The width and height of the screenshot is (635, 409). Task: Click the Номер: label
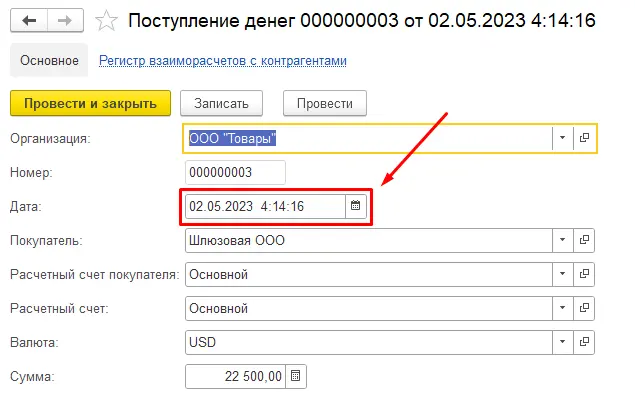tap(31, 173)
